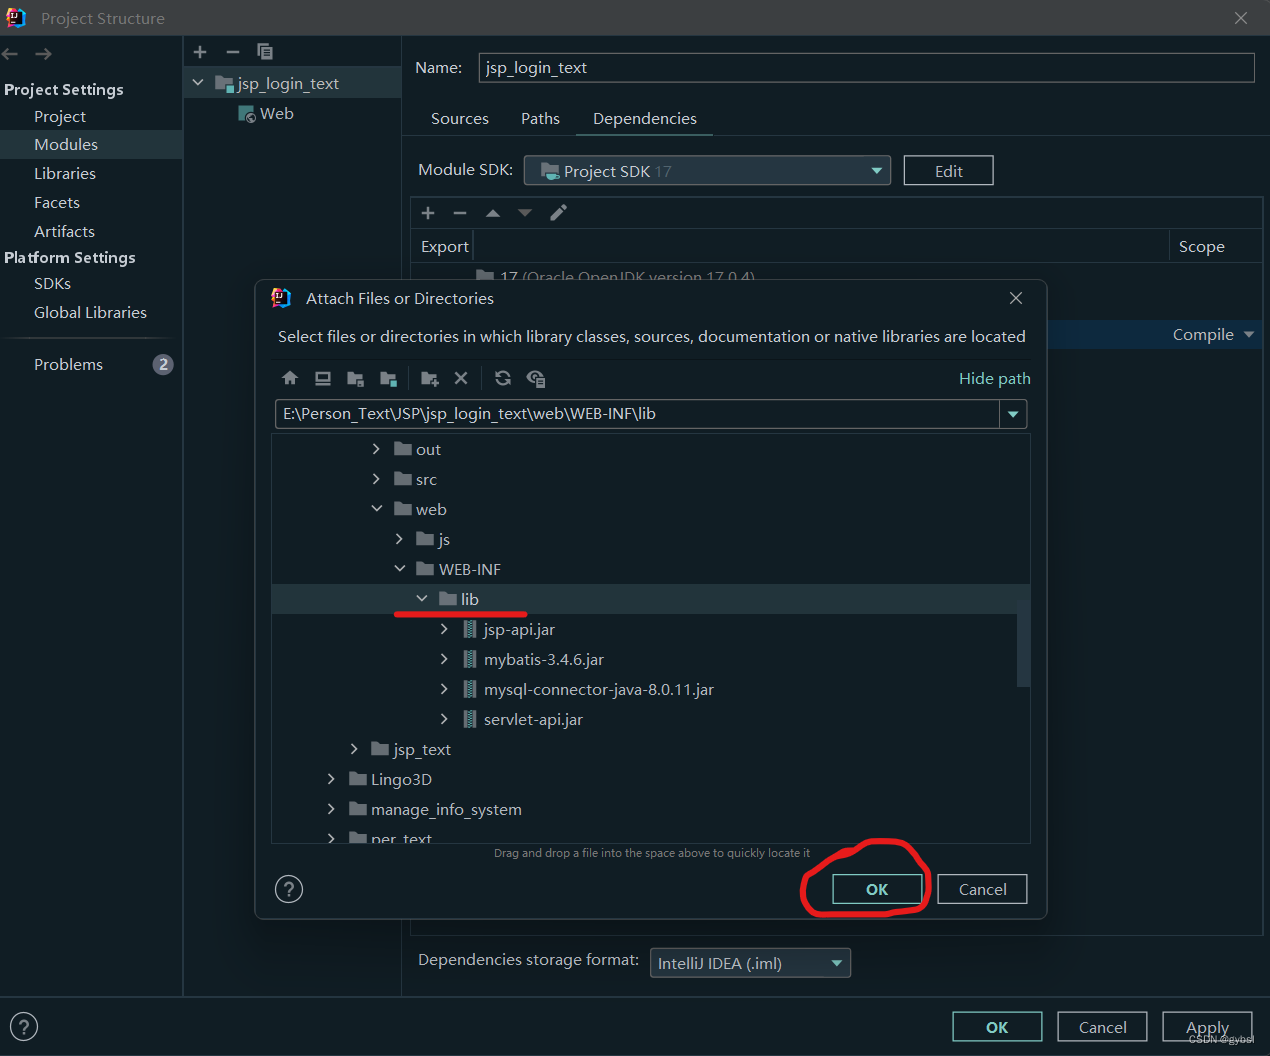This screenshot has width=1270, height=1056.
Task: Click OK in Project Structure window
Action: (x=997, y=1027)
